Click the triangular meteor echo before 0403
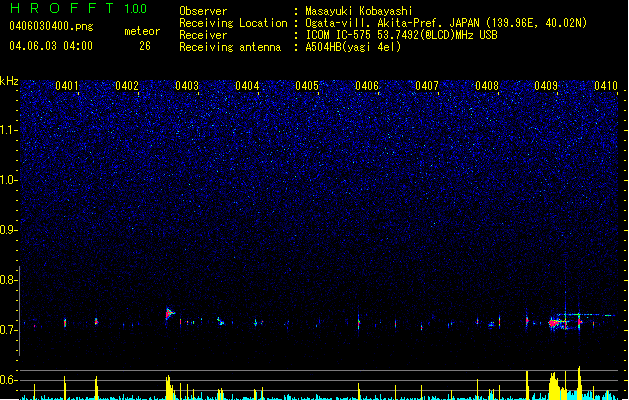629x400 pixels. tap(170, 313)
